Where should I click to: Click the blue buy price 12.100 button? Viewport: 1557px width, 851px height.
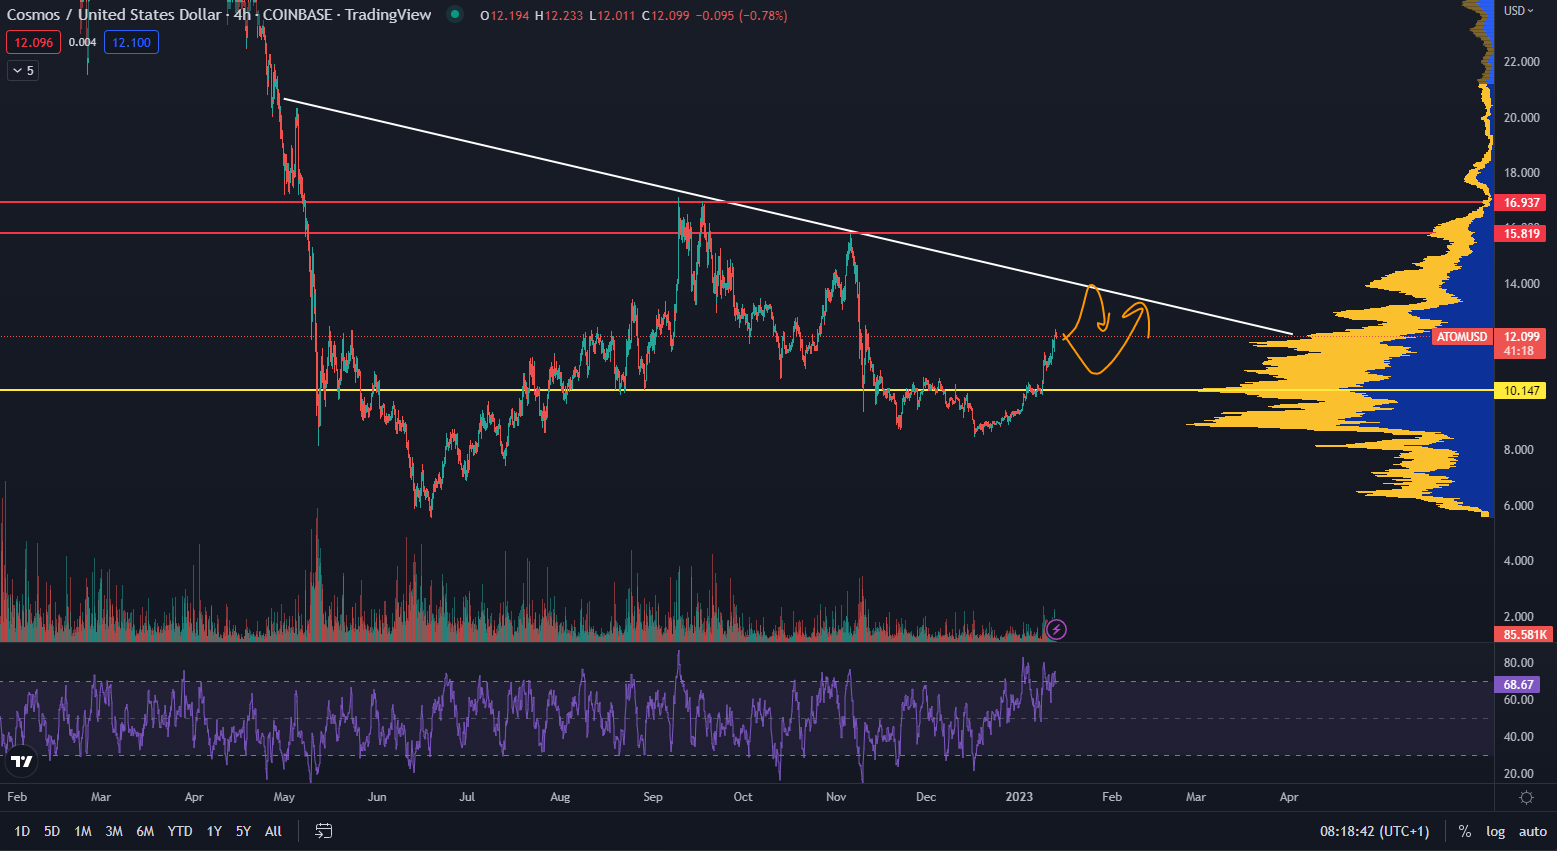coord(131,42)
